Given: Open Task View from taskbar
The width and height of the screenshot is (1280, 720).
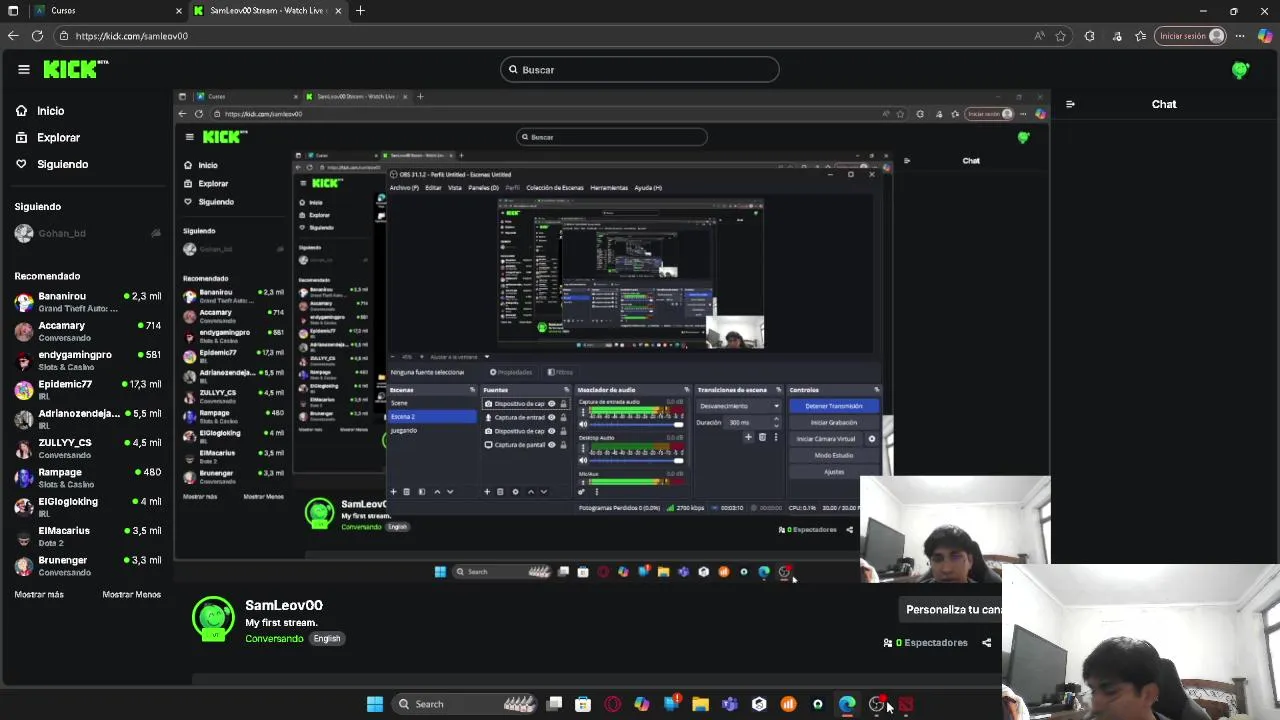Looking at the screenshot, I should [555, 704].
